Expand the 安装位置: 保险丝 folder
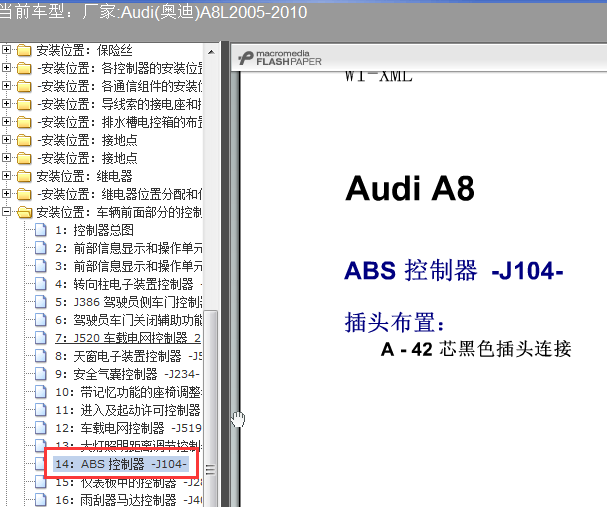Image resolution: width=607 pixels, height=507 pixels. 6,50
